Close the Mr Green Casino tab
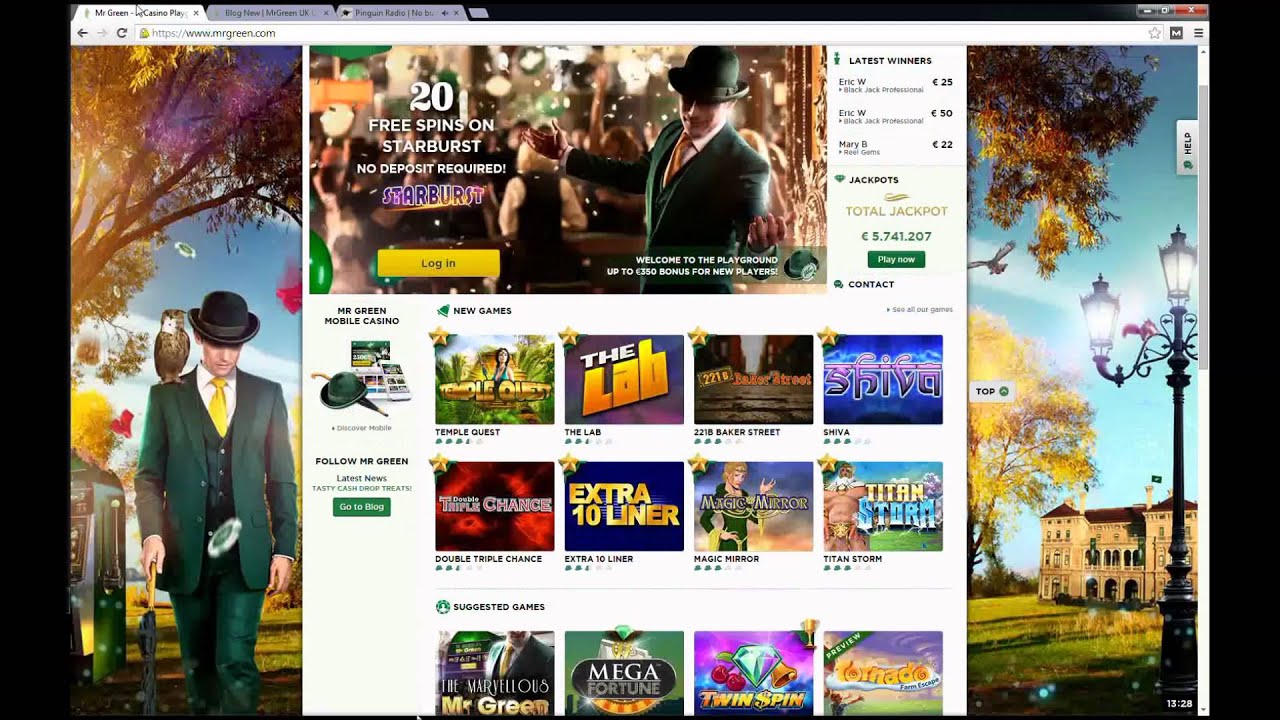The image size is (1280, 720). [196, 13]
